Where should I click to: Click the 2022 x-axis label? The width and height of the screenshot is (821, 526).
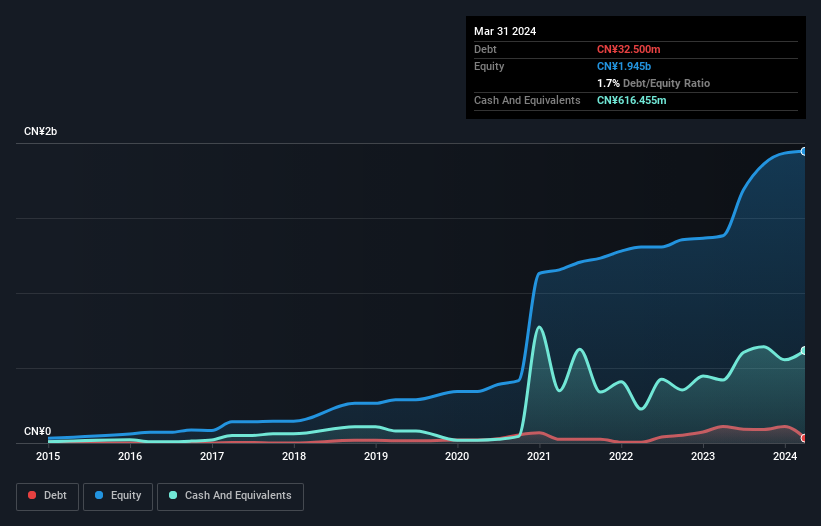point(621,456)
